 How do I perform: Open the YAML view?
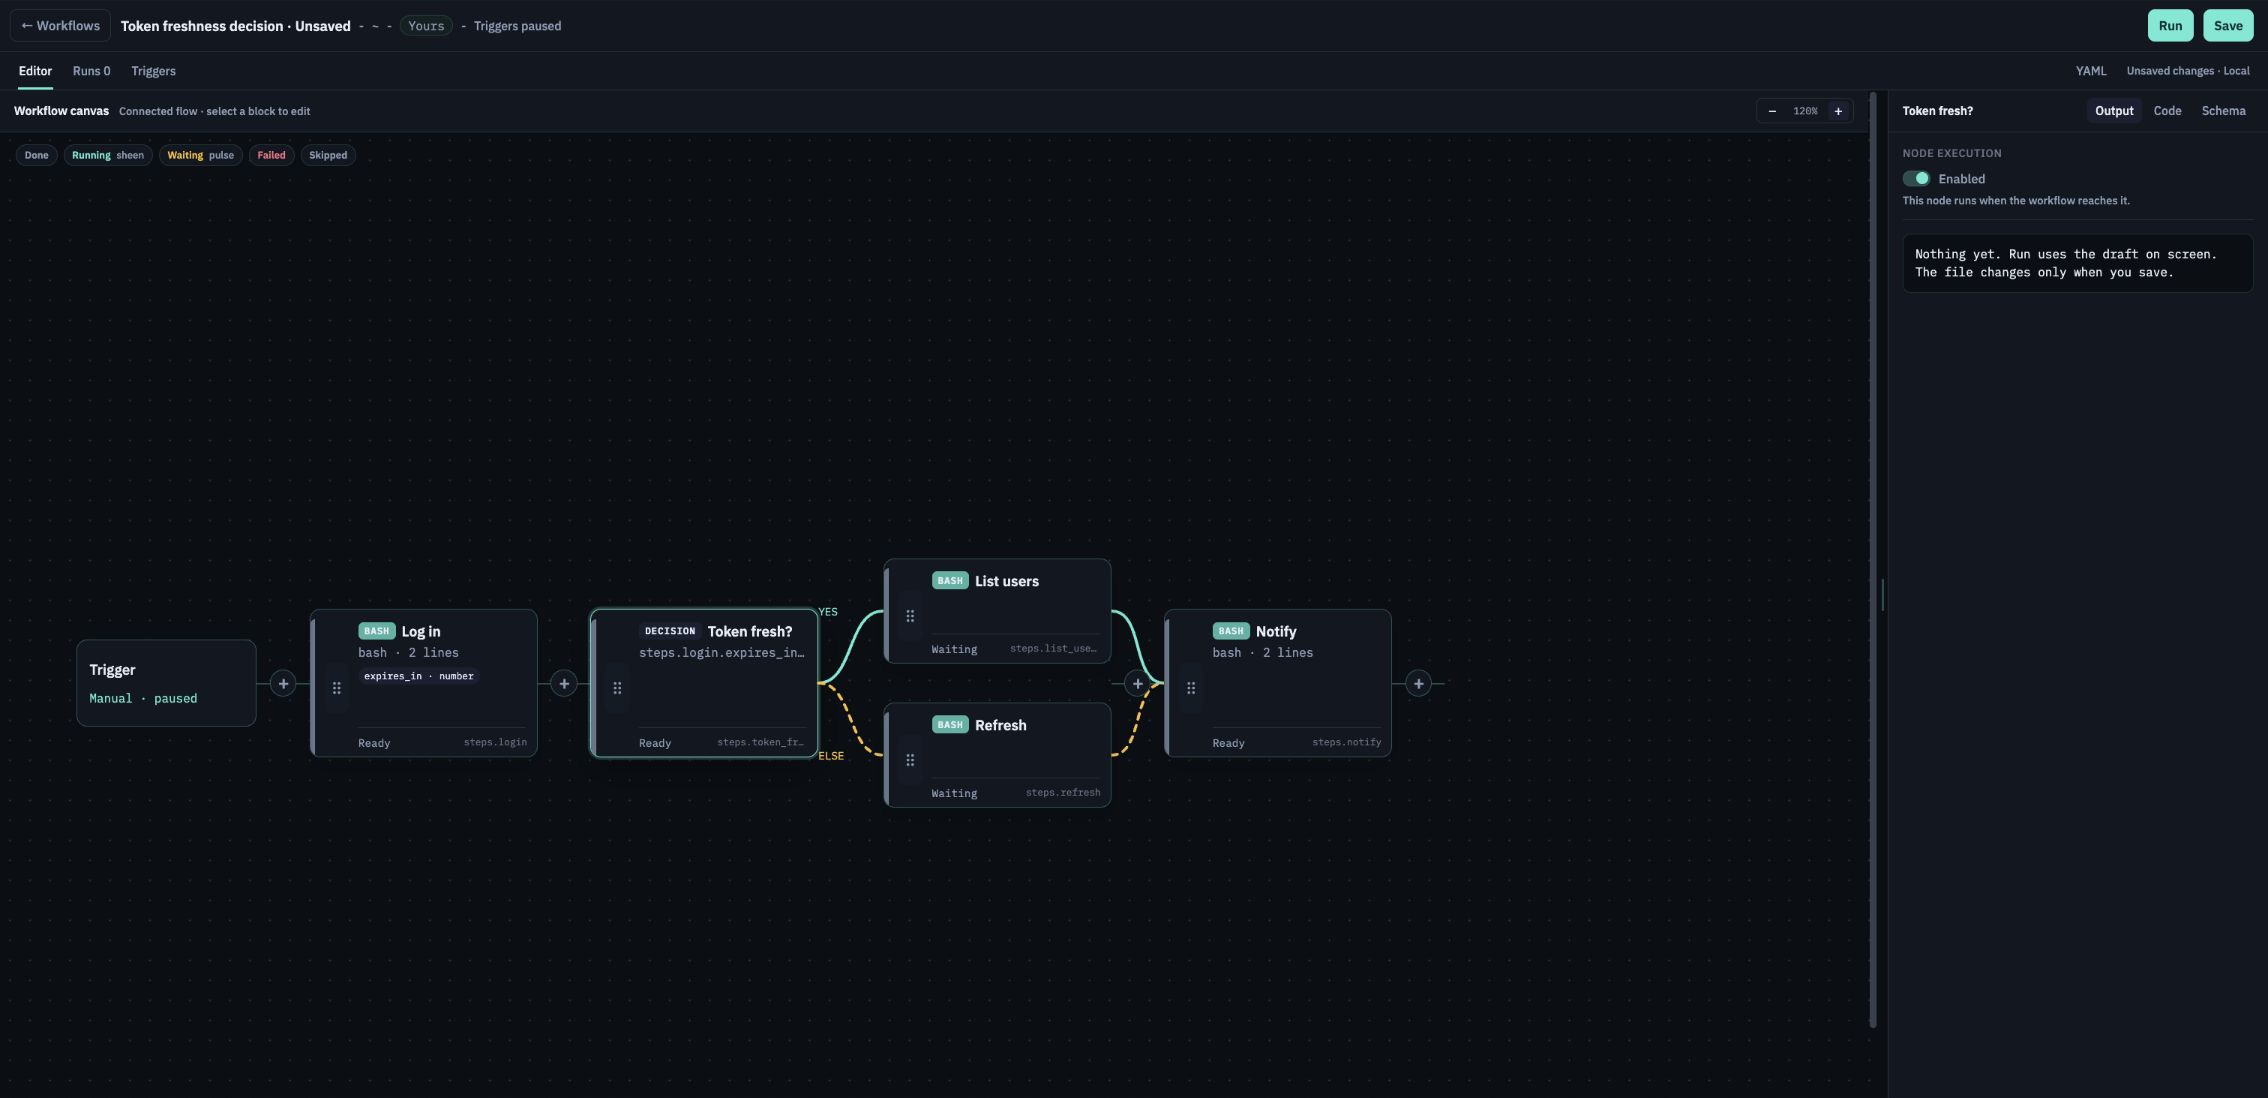coord(2090,71)
